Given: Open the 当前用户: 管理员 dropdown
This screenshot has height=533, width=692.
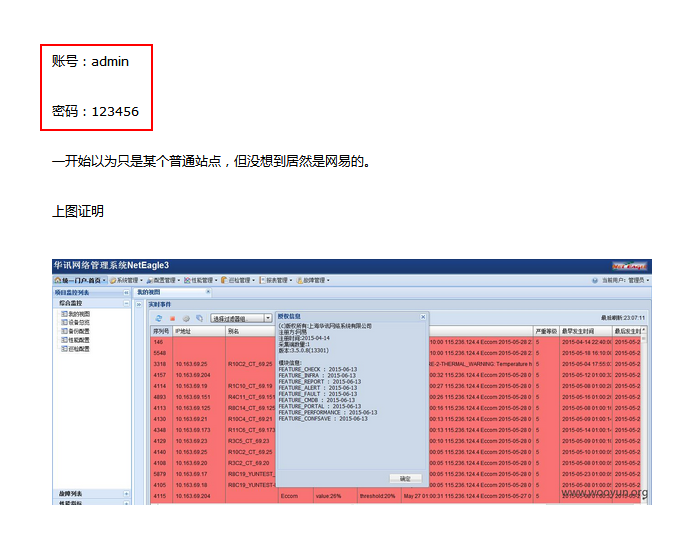Looking at the screenshot, I should tap(625, 280).
